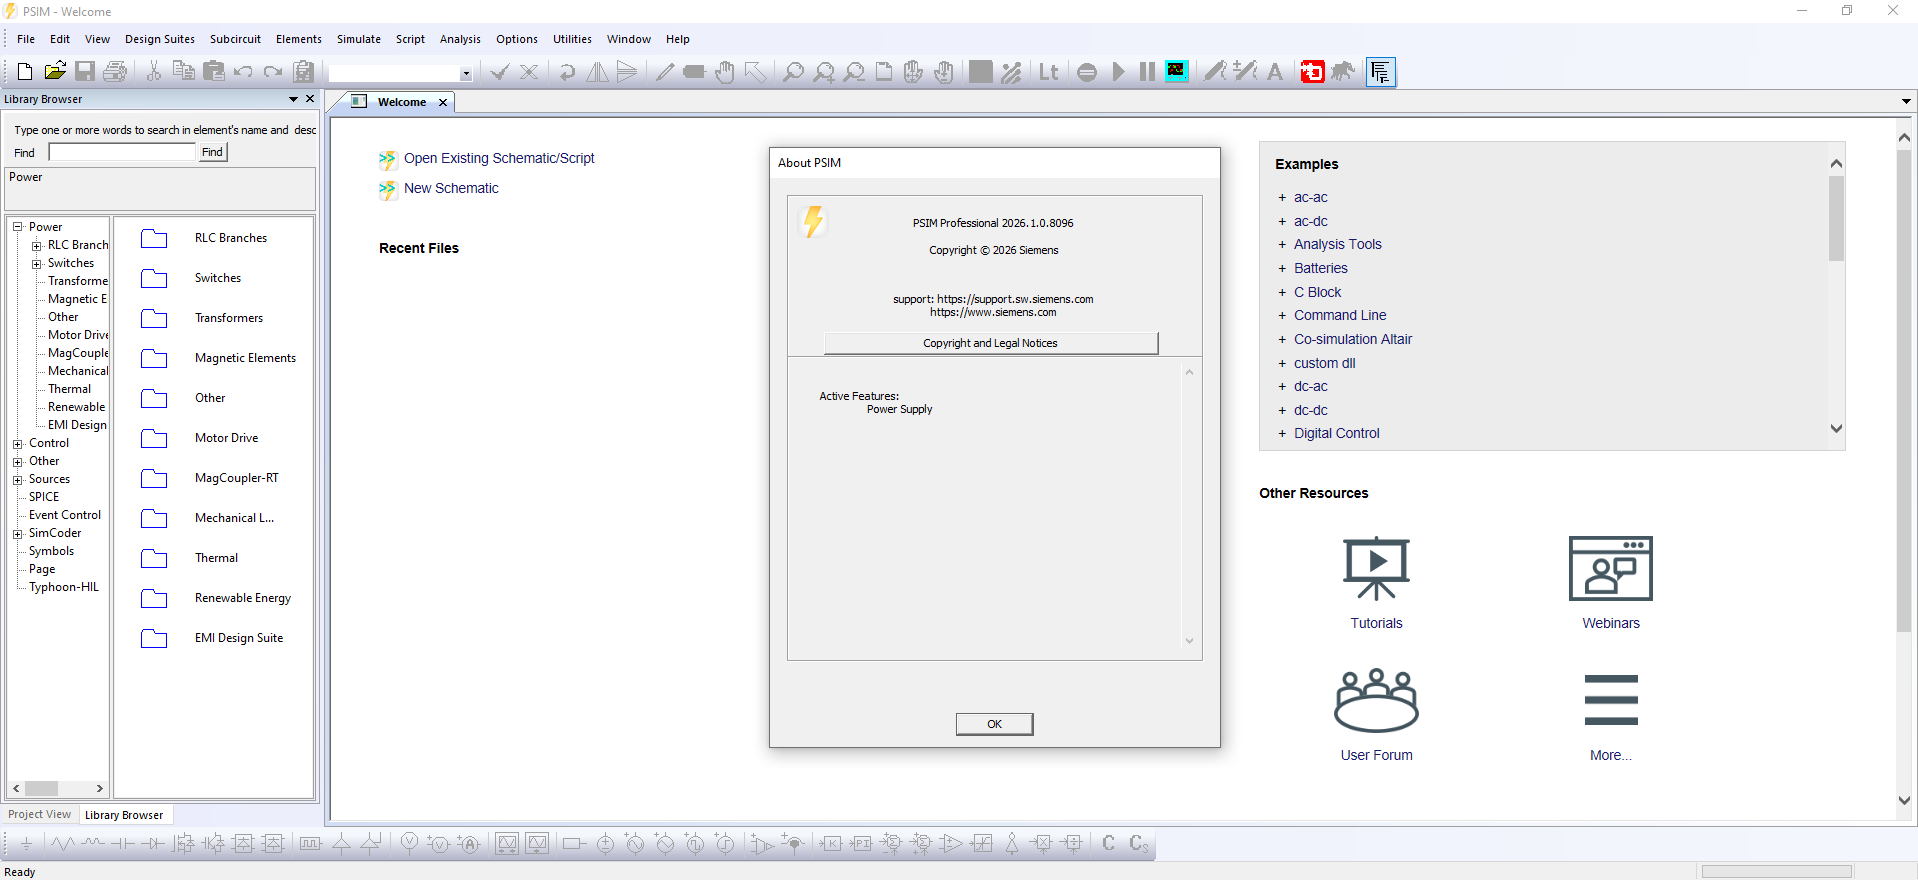This screenshot has height=880, width=1918.
Task: Select the Diode element in bottom toolbar
Action: [x=153, y=844]
